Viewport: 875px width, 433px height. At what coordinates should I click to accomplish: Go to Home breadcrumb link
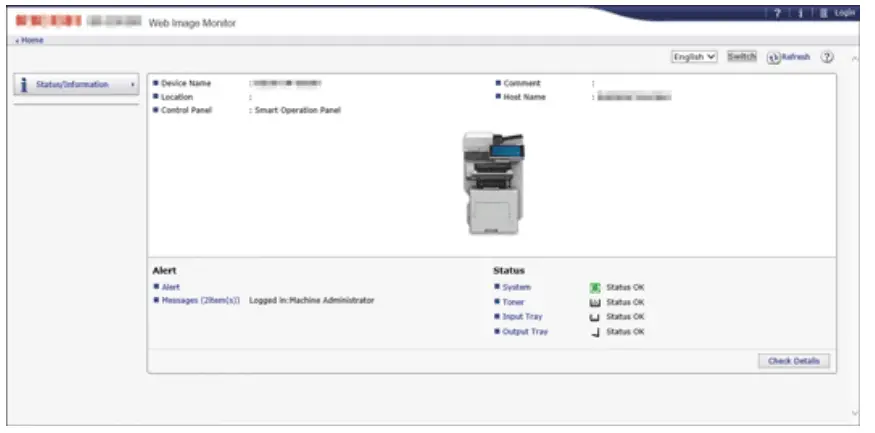(x=30, y=40)
